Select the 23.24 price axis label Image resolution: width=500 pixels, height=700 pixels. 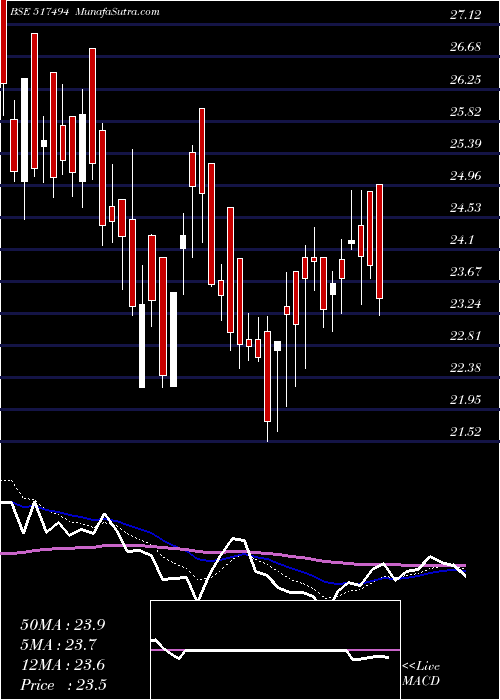tap(466, 304)
